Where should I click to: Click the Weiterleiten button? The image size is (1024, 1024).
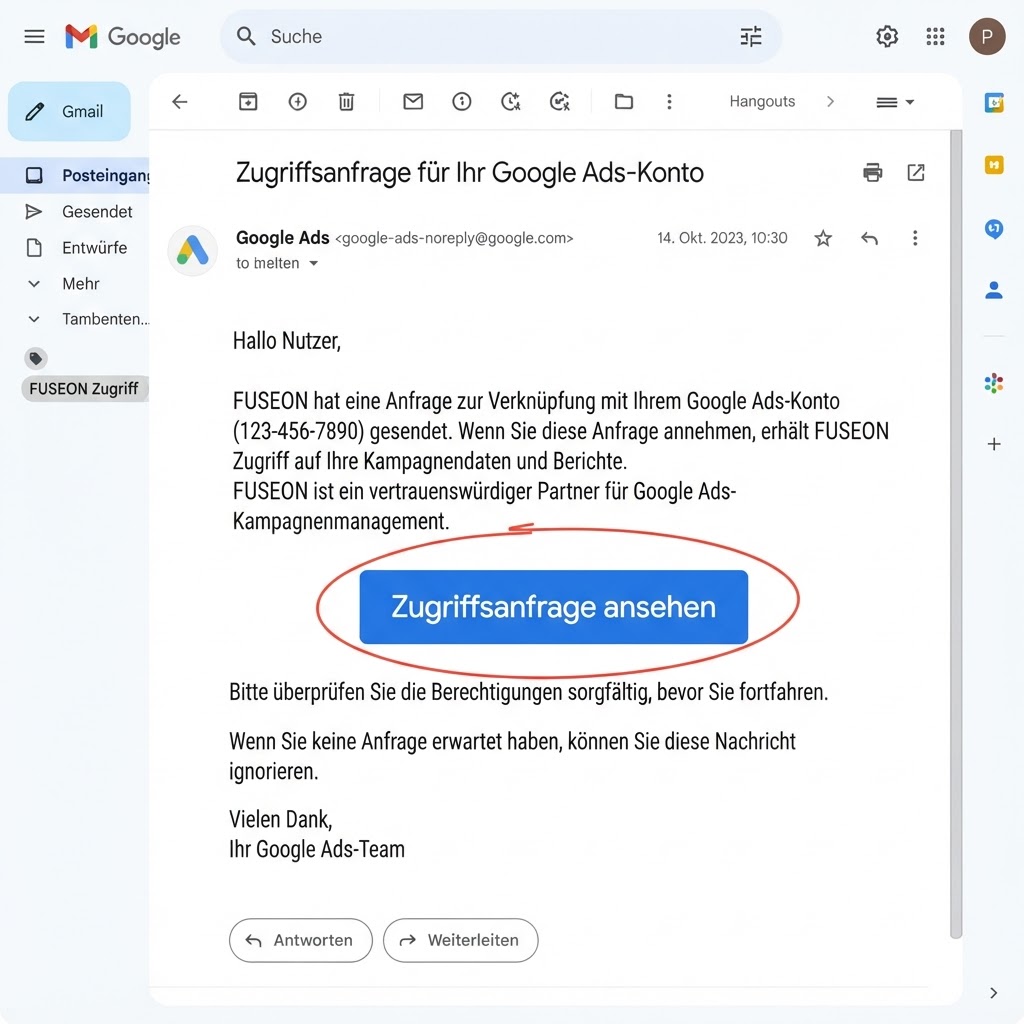pos(460,940)
